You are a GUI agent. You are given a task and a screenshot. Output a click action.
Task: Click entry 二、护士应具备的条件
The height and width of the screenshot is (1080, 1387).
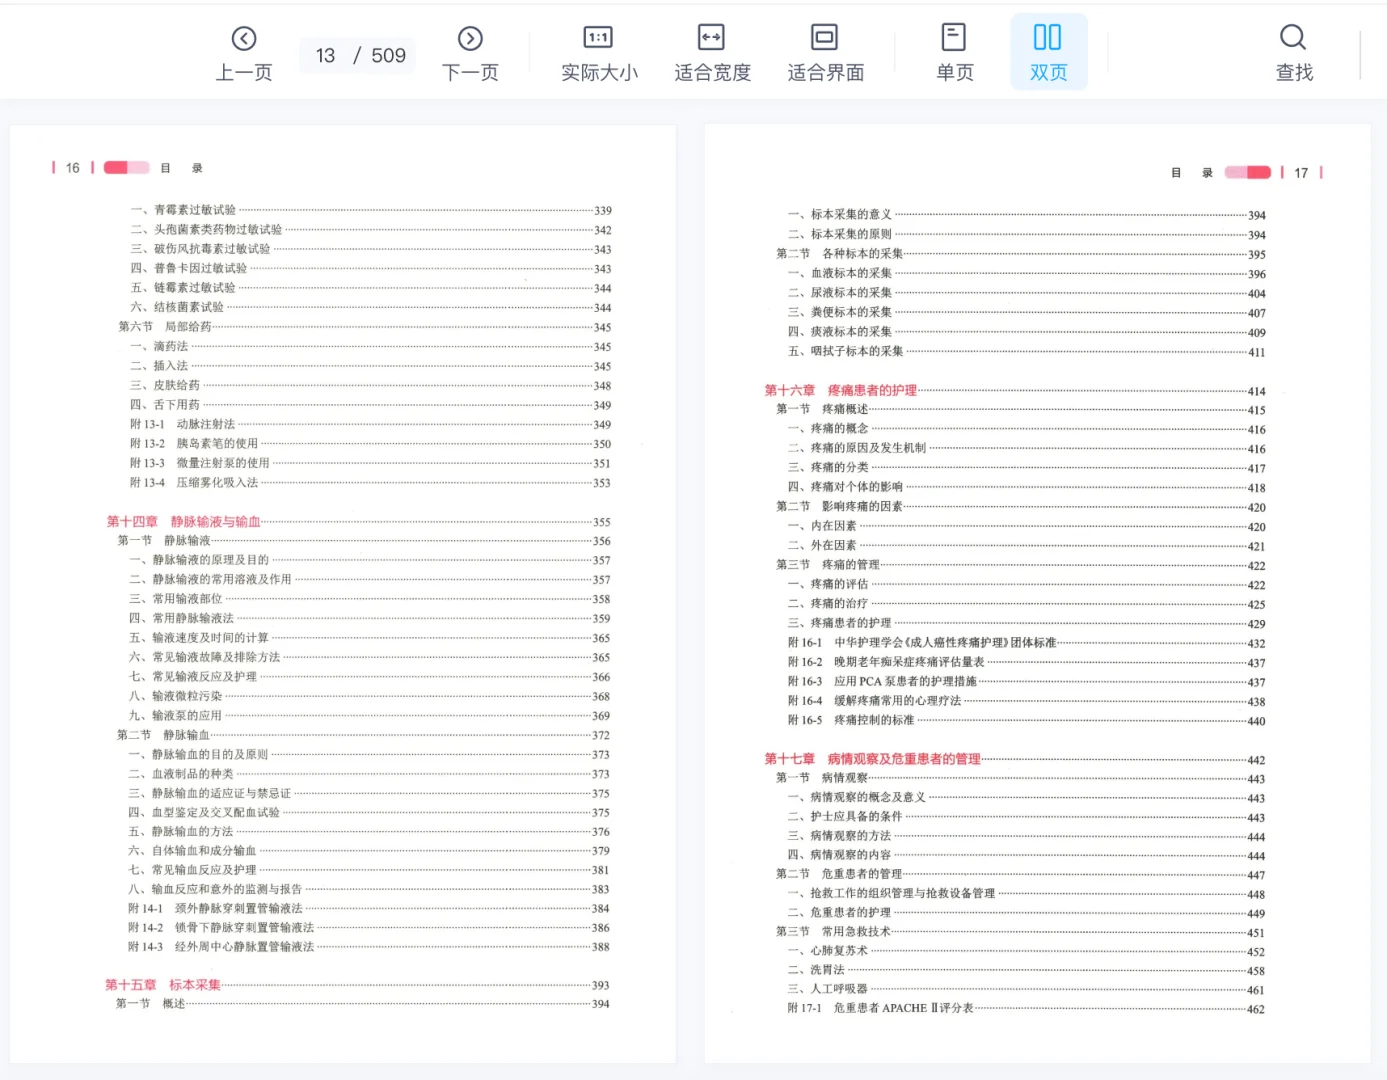coord(845,817)
